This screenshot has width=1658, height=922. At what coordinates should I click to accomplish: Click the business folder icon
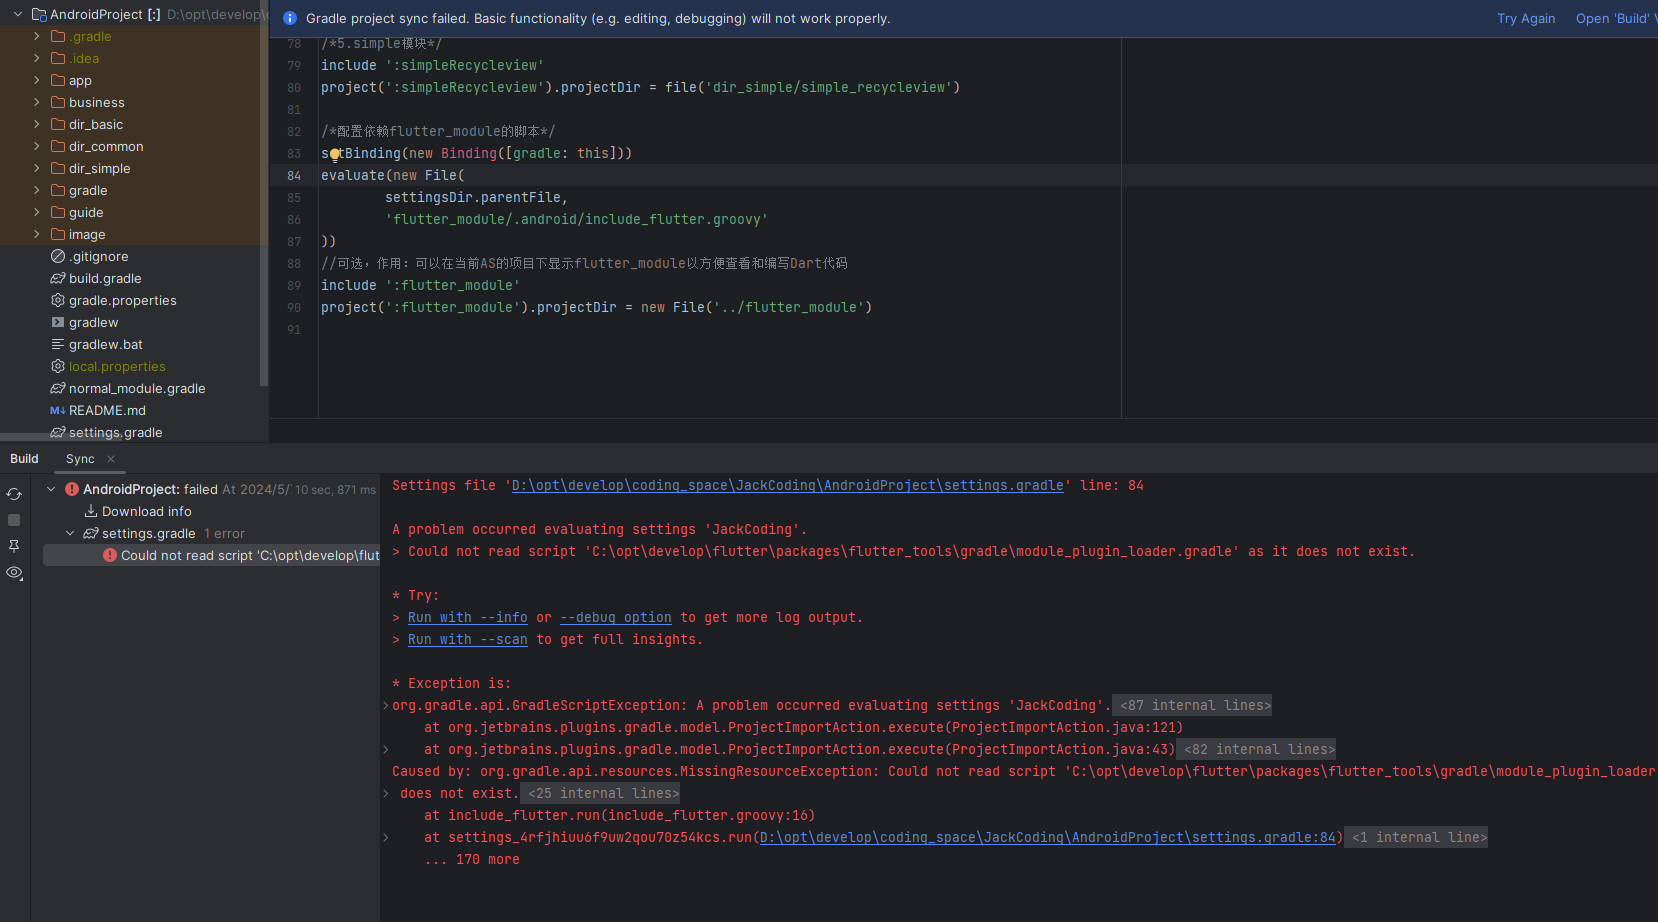[58, 102]
